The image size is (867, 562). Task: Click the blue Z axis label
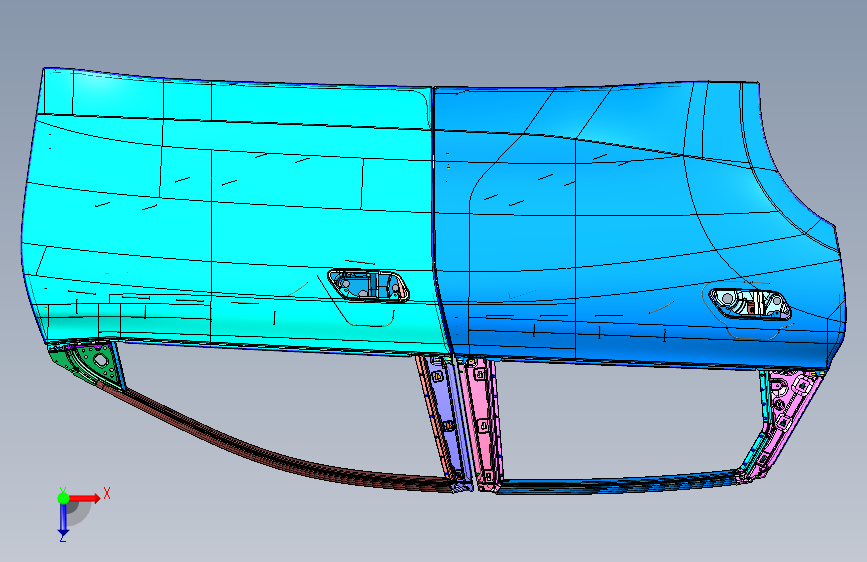tap(62, 538)
